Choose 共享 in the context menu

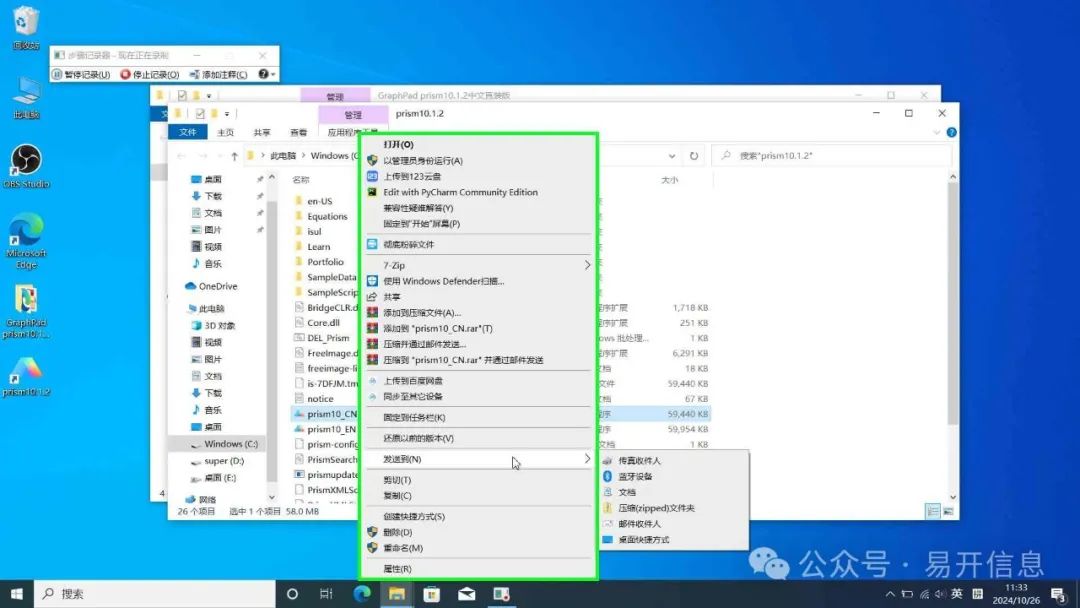click(477, 297)
